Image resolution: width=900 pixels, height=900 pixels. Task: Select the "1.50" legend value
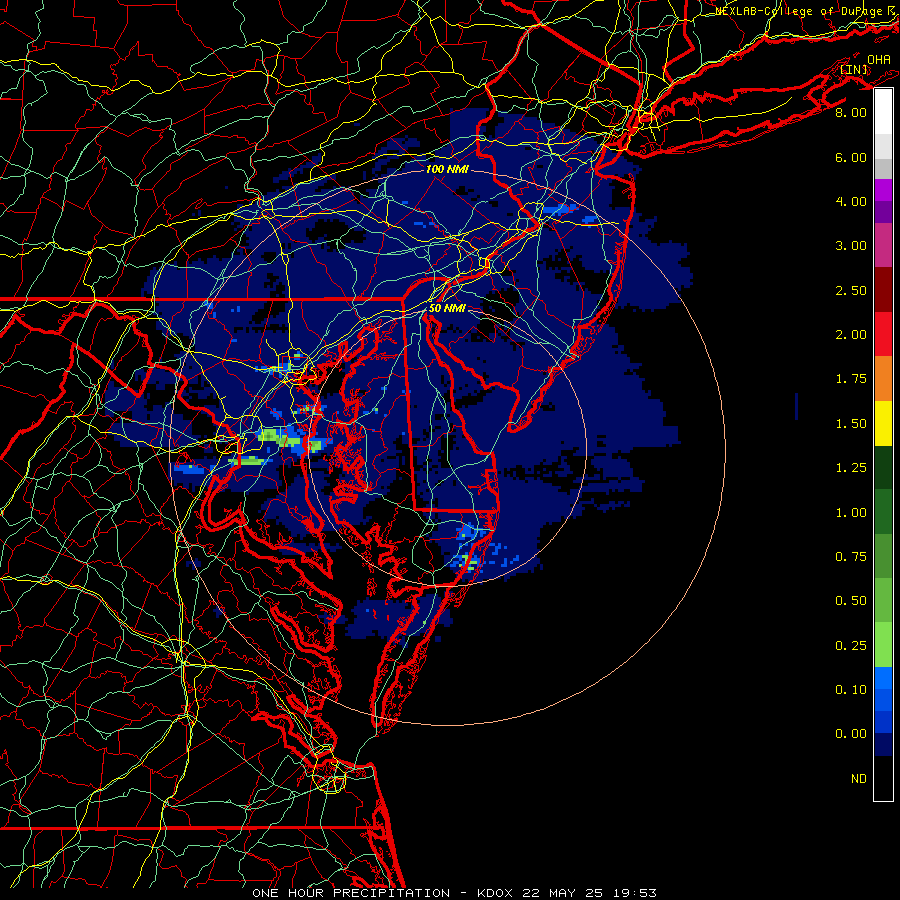[x=851, y=424]
